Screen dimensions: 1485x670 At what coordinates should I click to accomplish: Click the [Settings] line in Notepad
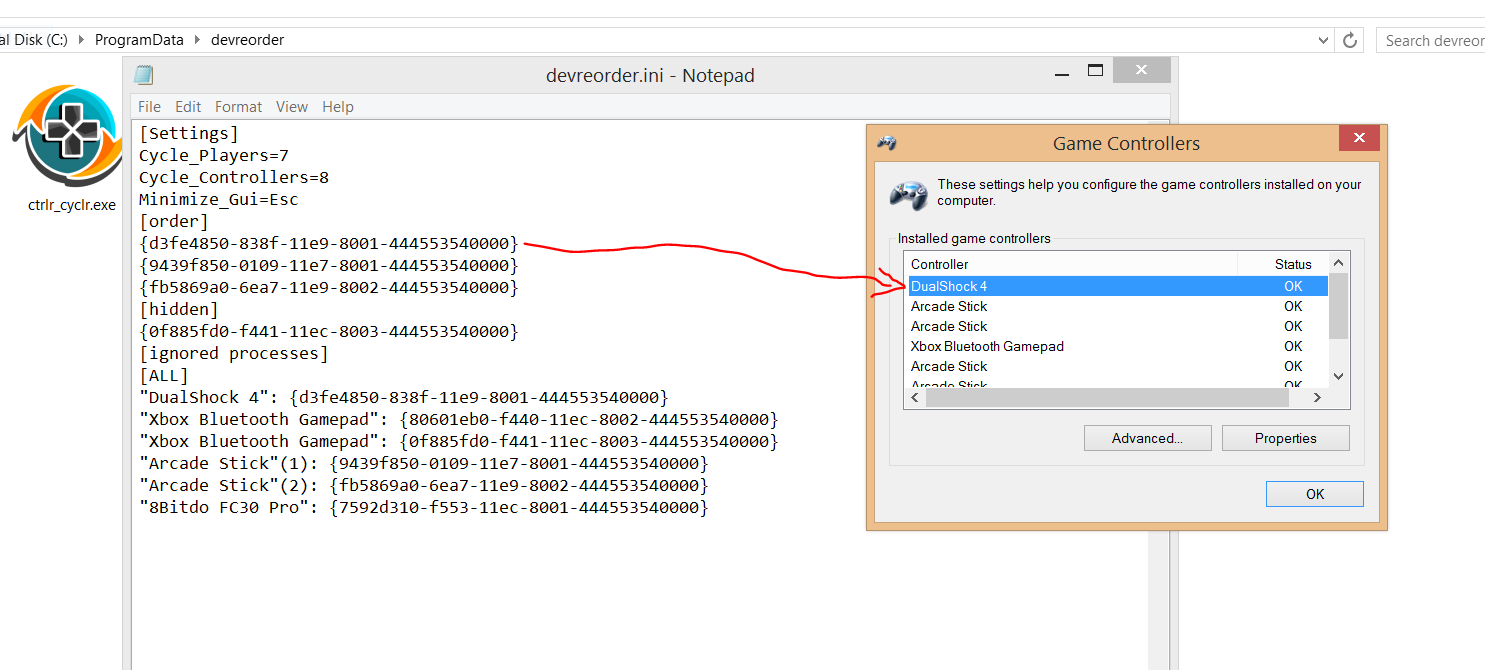coord(189,133)
